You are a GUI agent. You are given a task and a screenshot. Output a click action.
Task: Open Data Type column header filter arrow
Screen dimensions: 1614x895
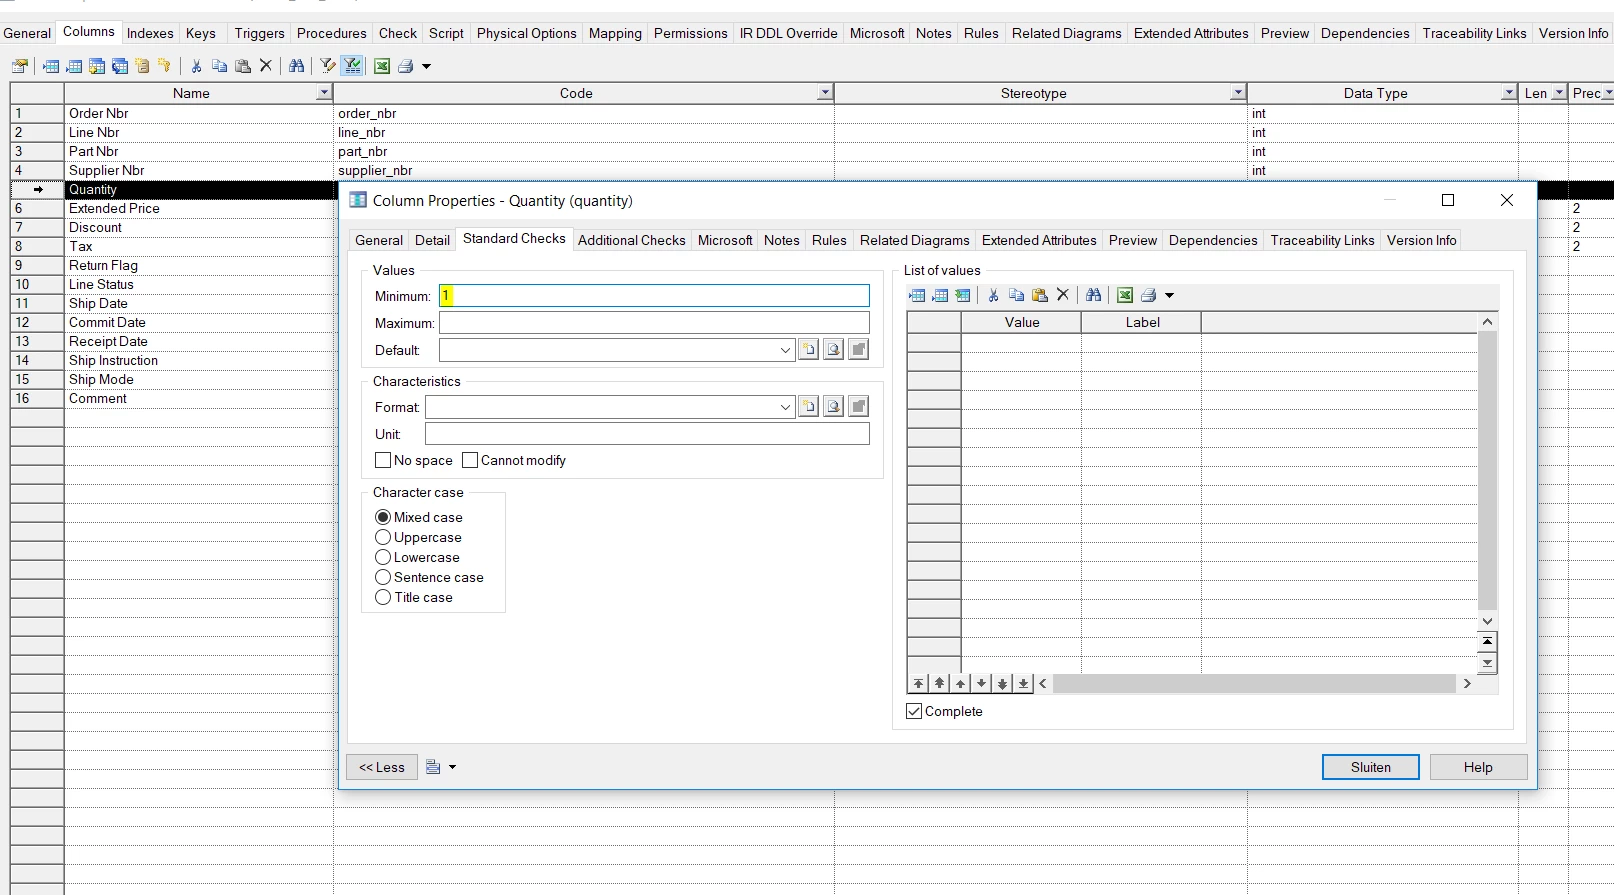1509,93
